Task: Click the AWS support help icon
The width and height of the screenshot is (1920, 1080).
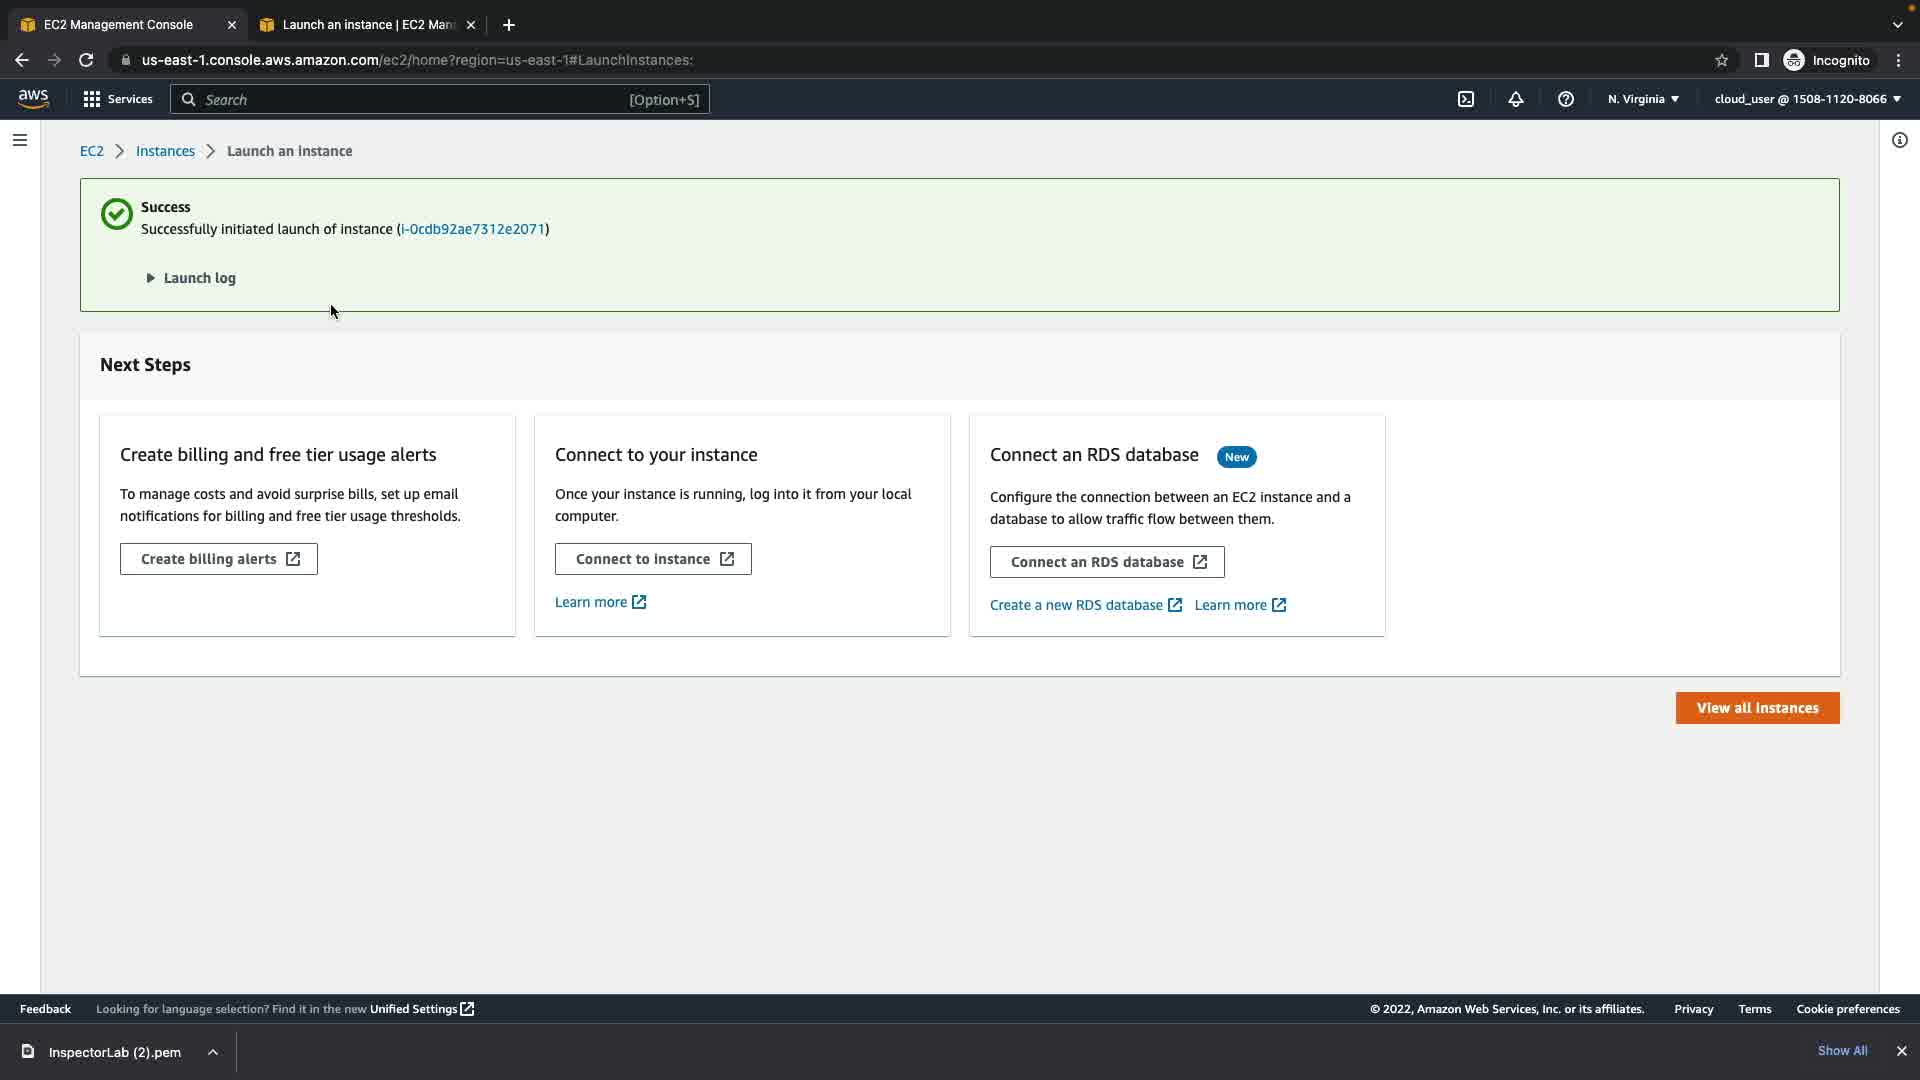Action: click(1566, 99)
